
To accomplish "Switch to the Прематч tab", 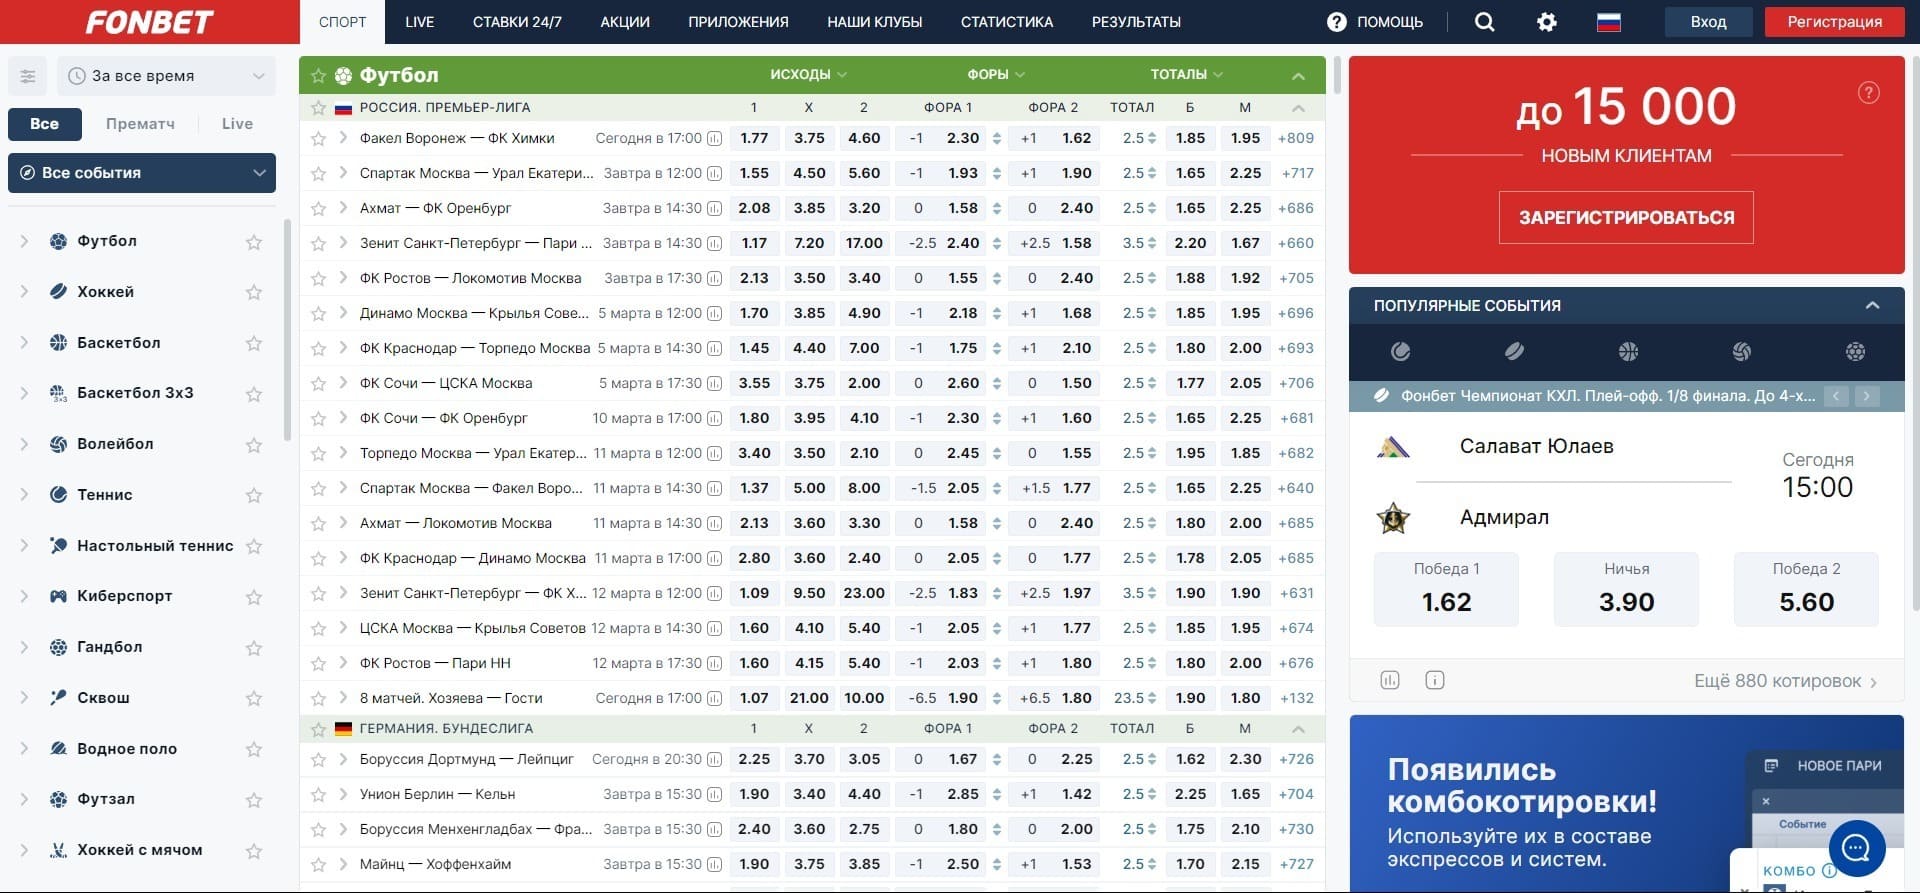I will coord(140,124).
